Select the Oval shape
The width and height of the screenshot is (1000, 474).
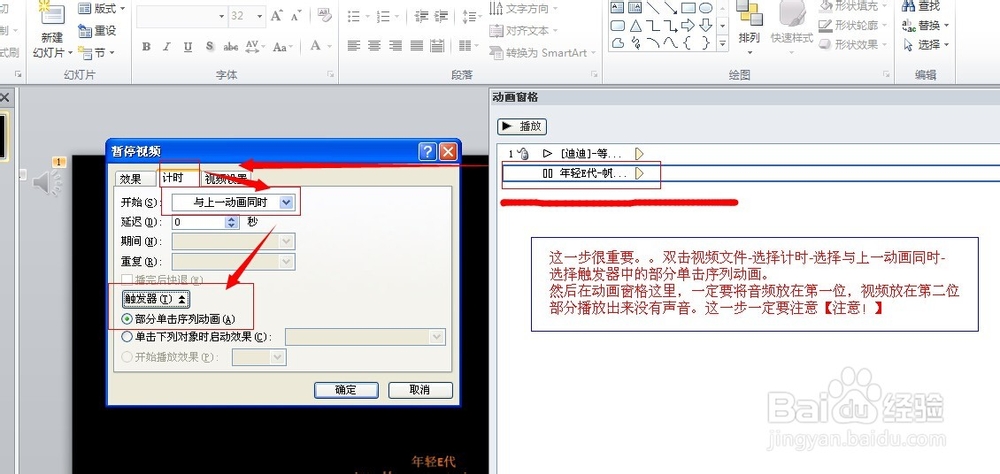pyautogui.click(x=705, y=8)
